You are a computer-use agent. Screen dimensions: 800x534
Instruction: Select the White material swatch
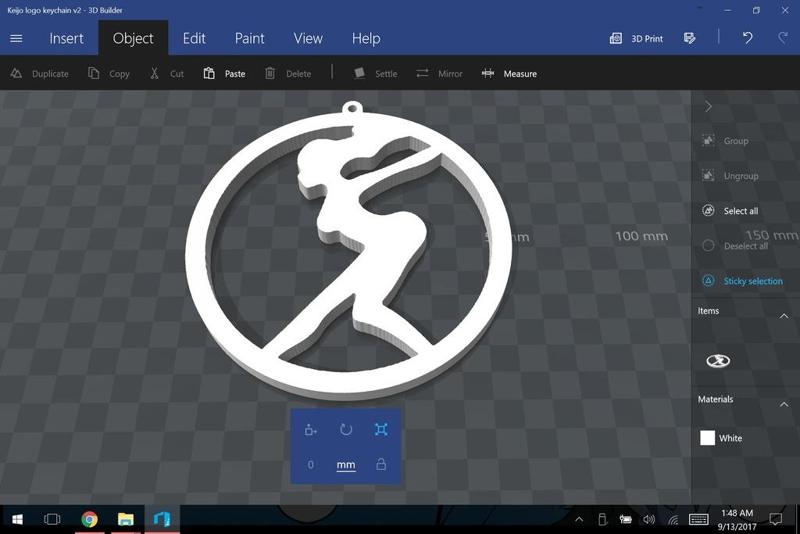tap(708, 438)
